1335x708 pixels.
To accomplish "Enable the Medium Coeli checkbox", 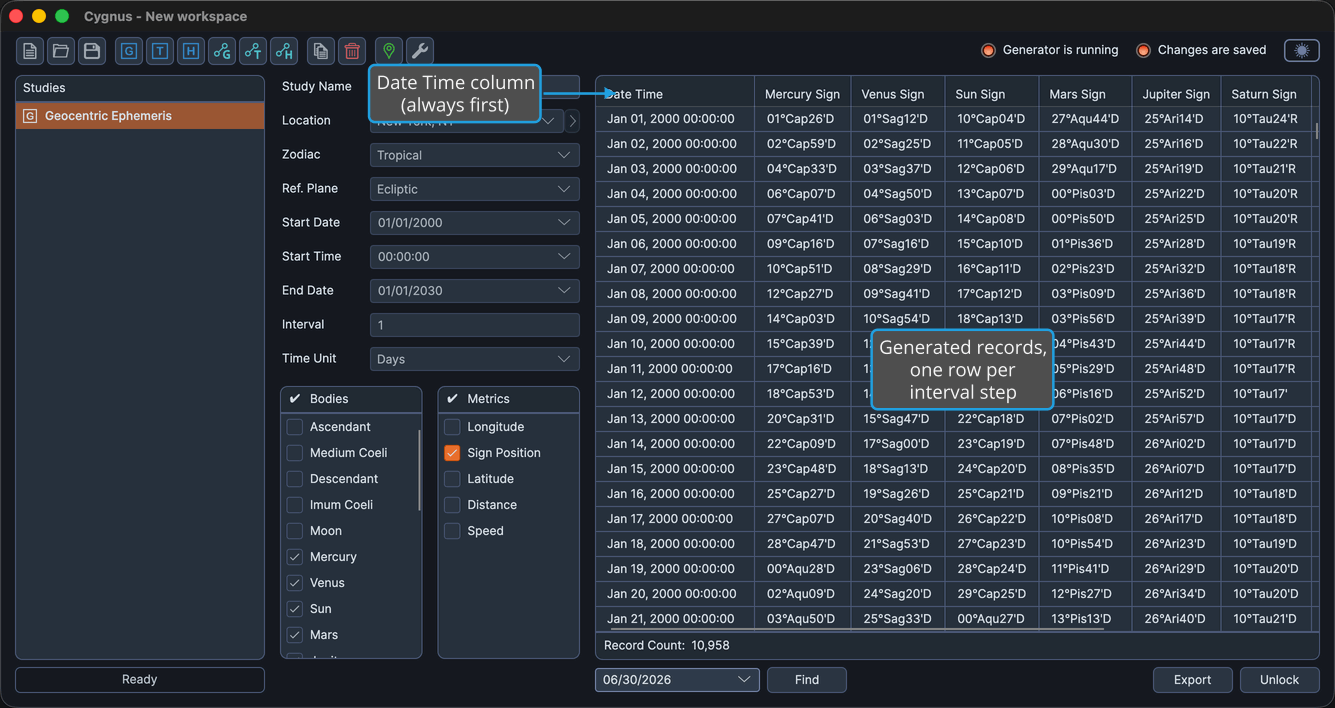I will 295,453.
